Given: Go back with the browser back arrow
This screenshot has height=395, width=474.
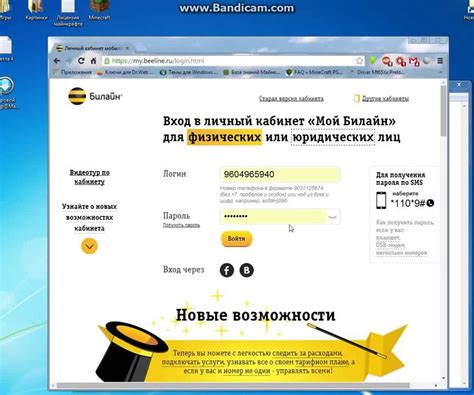Looking at the screenshot, I should pos(57,61).
